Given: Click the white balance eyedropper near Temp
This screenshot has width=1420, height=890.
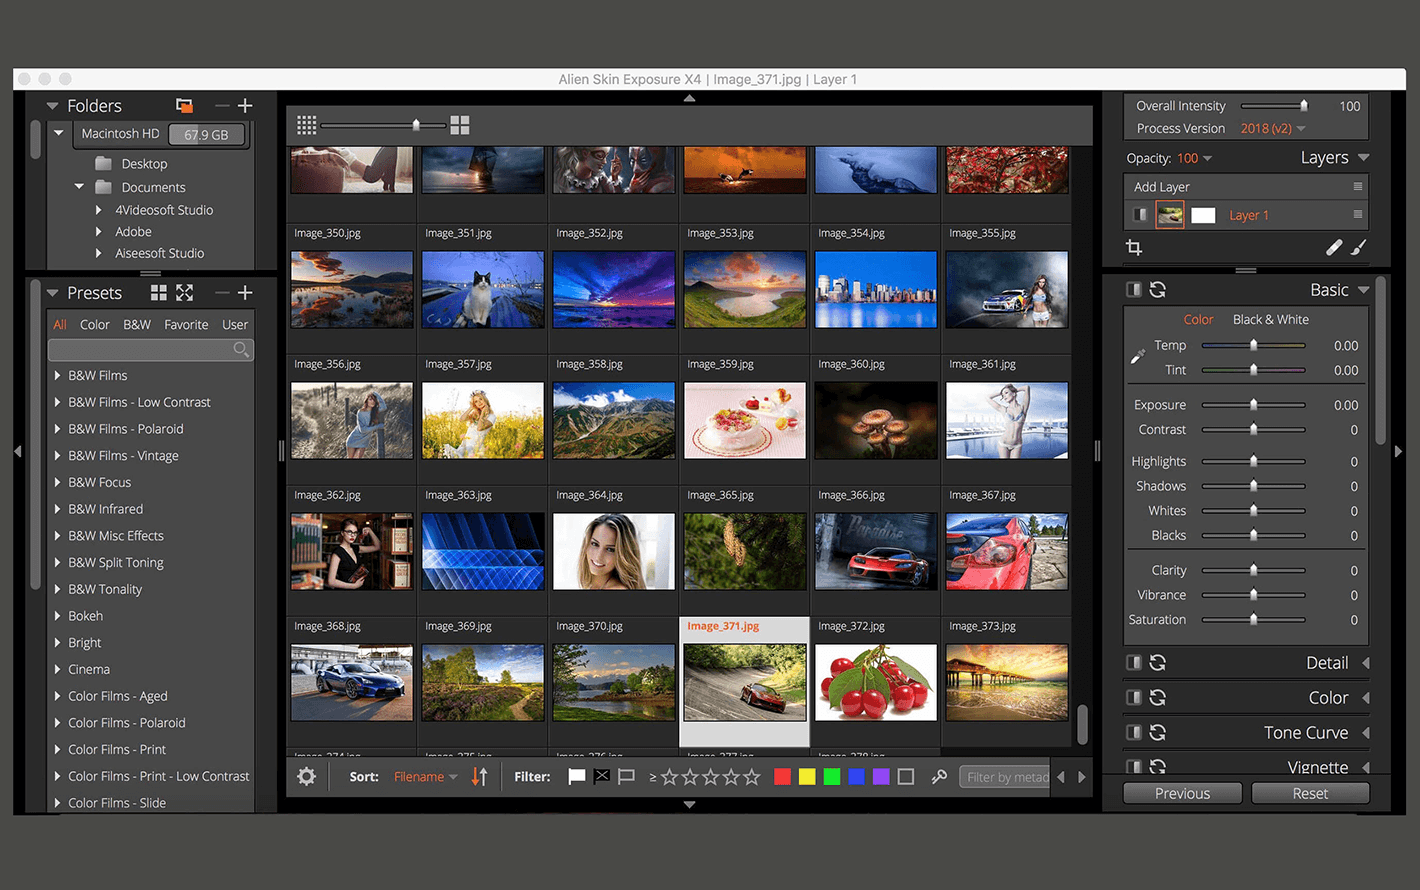Looking at the screenshot, I should tap(1137, 357).
